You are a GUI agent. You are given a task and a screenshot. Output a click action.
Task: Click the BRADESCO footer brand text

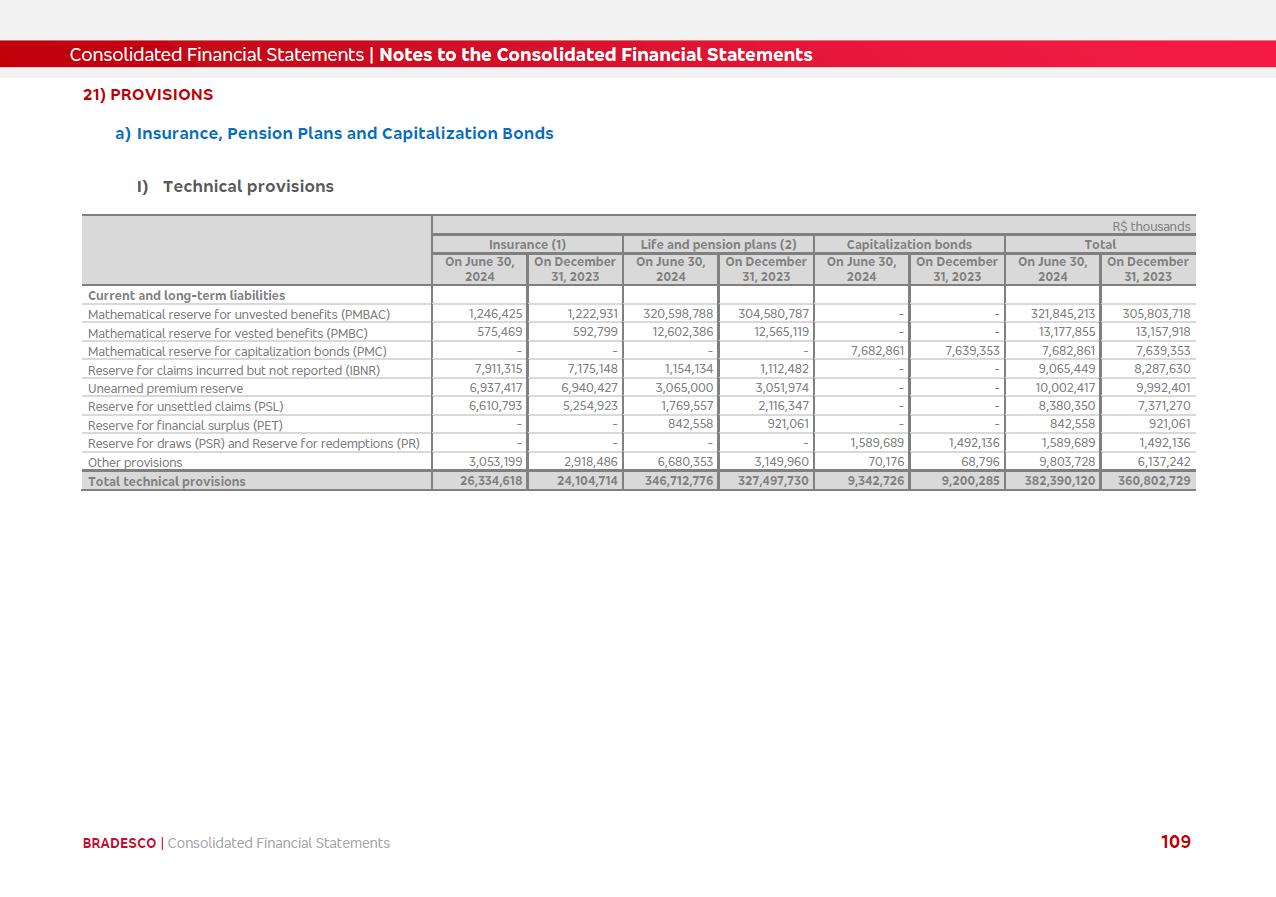click(119, 843)
